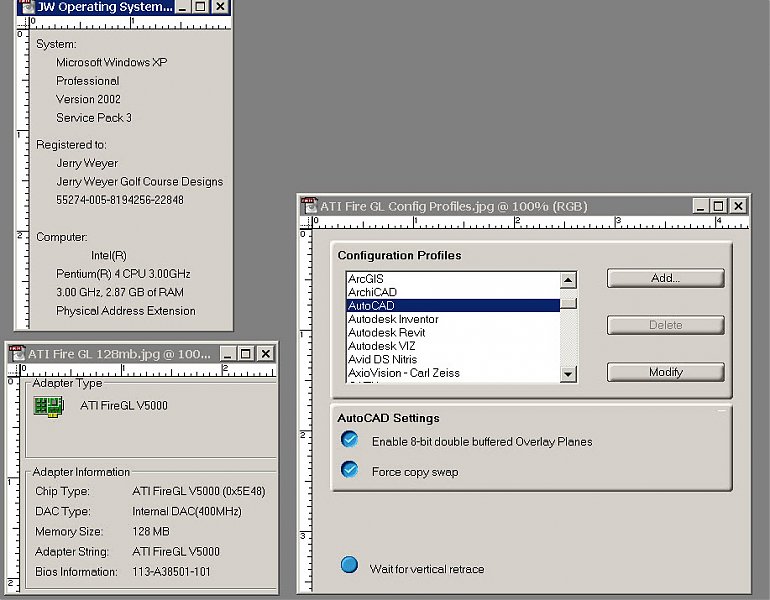Click the Jerry Weyer Golf Course Designs text

tap(139, 182)
